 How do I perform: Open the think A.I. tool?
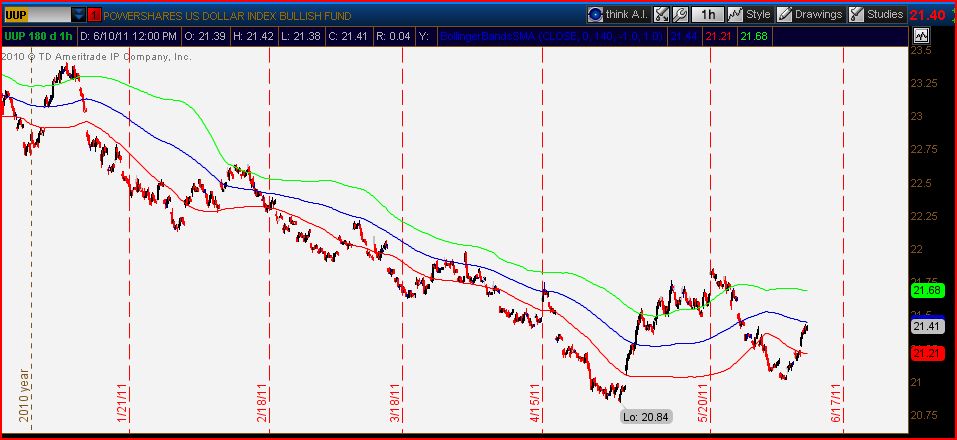[618, 14]
